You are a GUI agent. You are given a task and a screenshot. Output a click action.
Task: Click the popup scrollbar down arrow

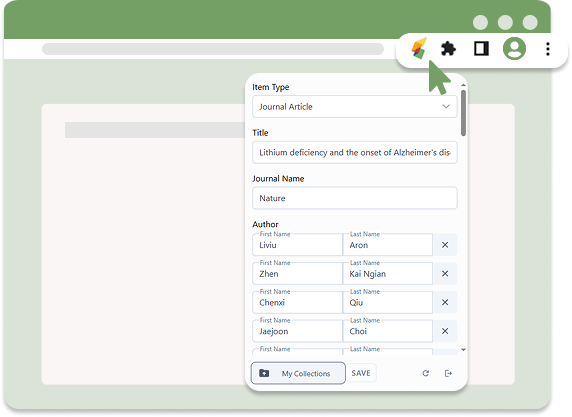tap(463, 350)
